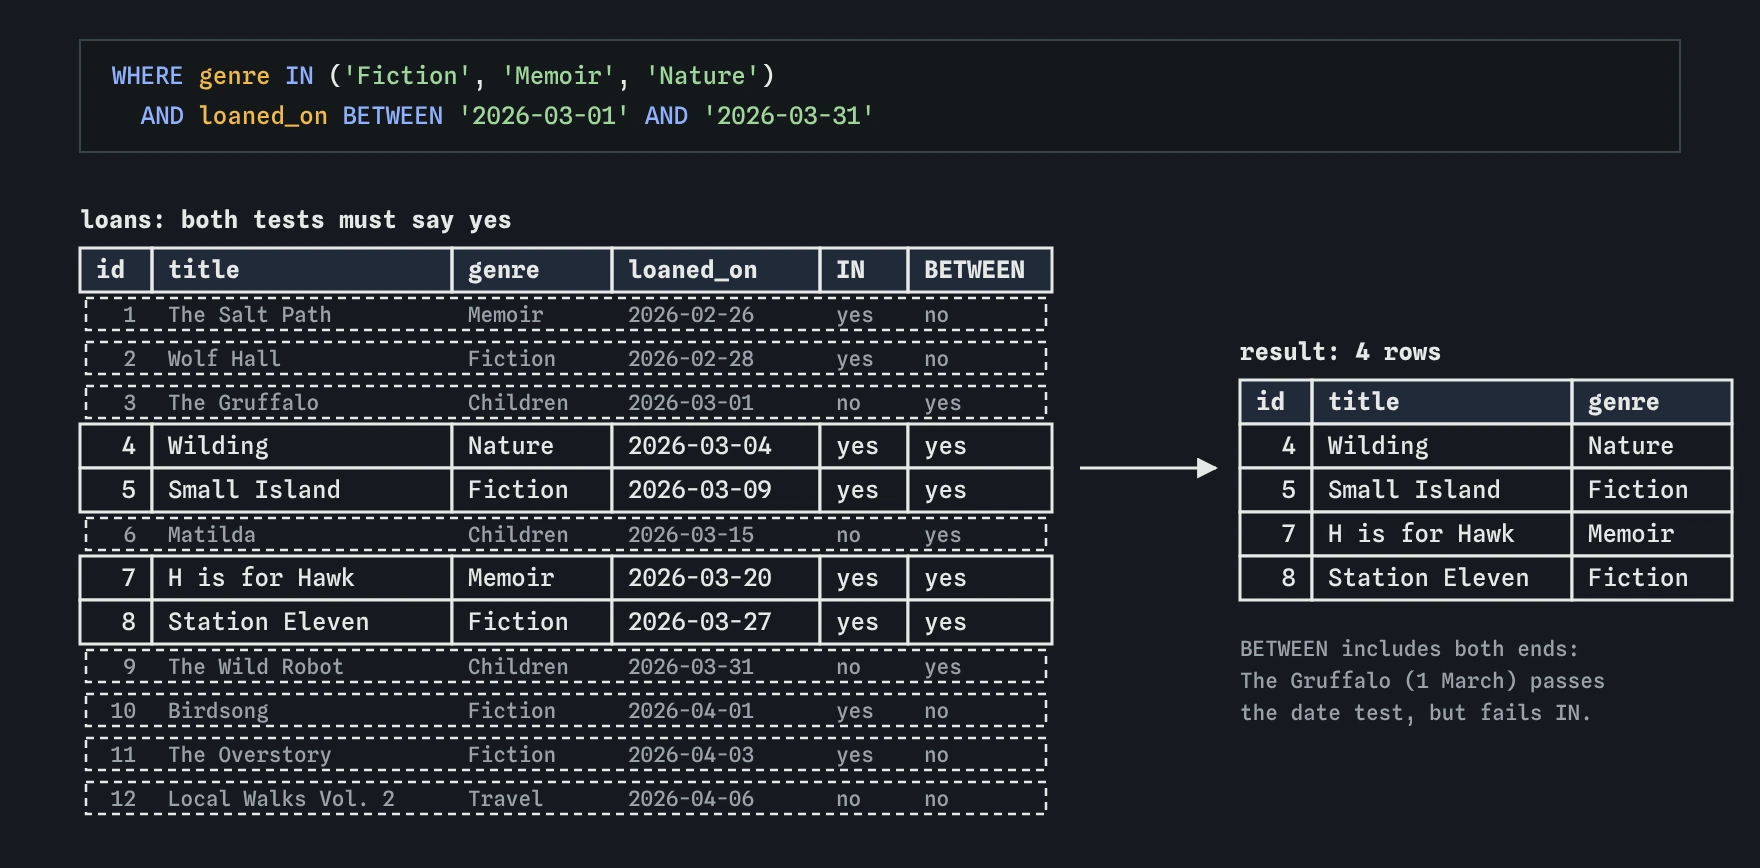Click the caption 'loans: both tests must say yes'
This screenshot has width=1760, height=868.
pos(296,220)
